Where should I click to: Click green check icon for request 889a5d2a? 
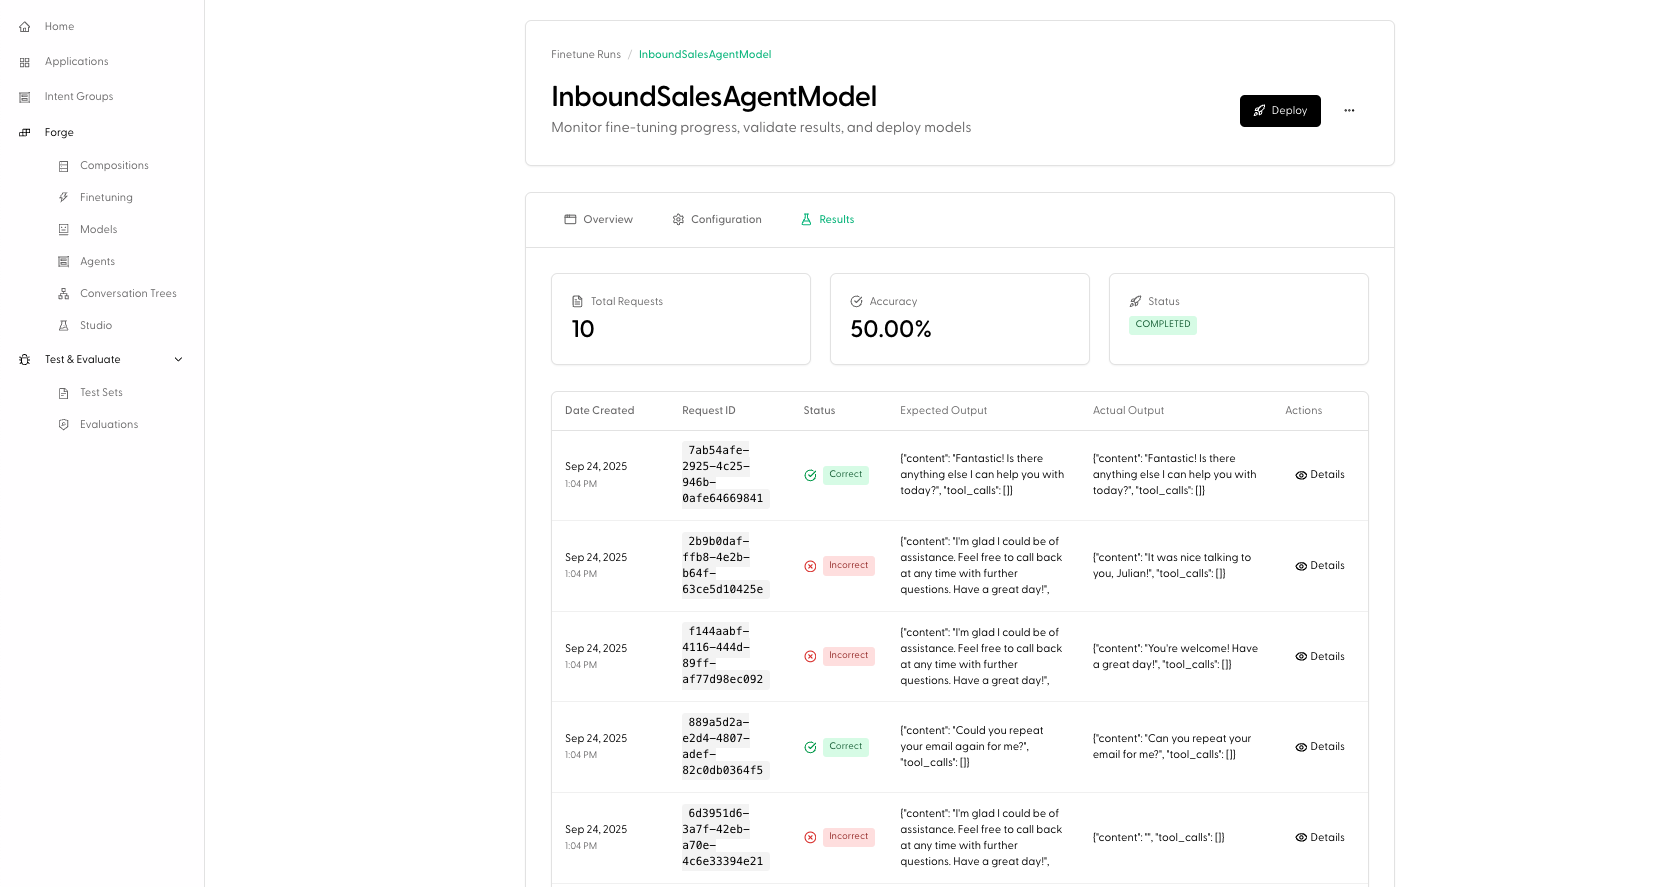point(810,747)
